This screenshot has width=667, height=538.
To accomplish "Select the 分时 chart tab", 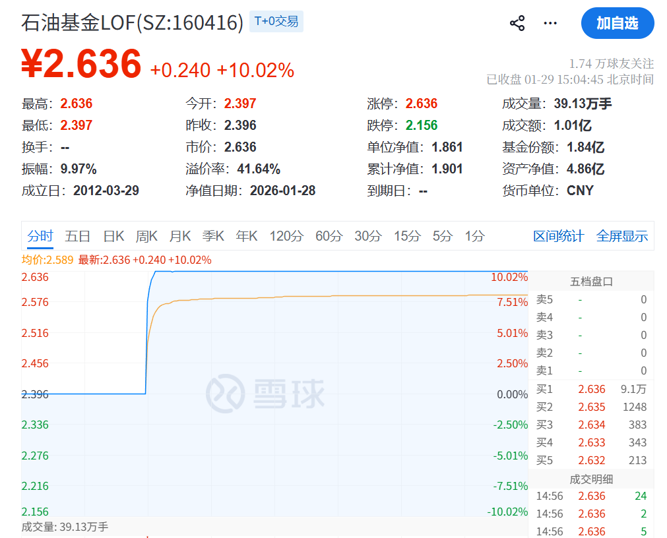I will [x=40, y=236].
